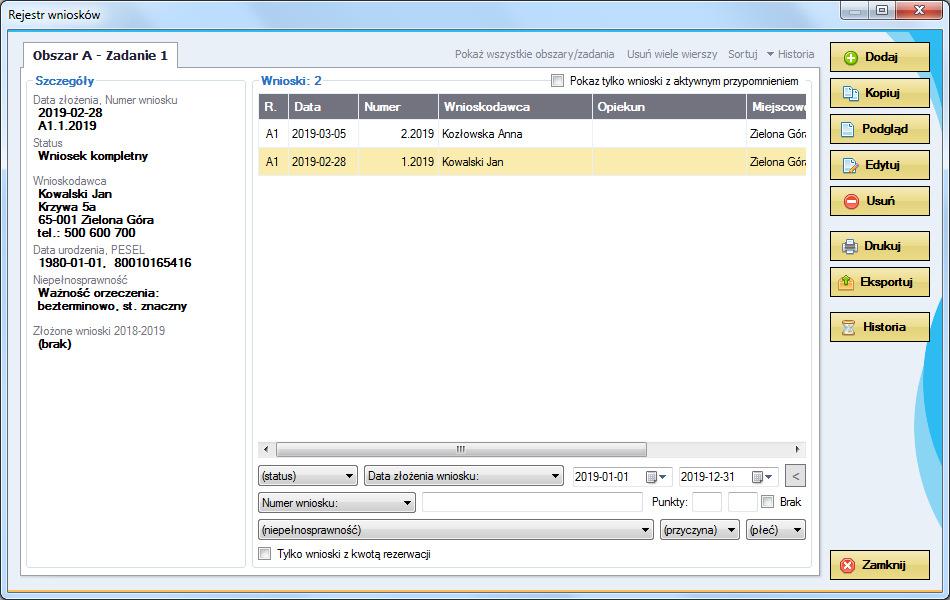Click the Opiekun column header
The width and height of the screenshot is (950, 600).
(669, 107)
